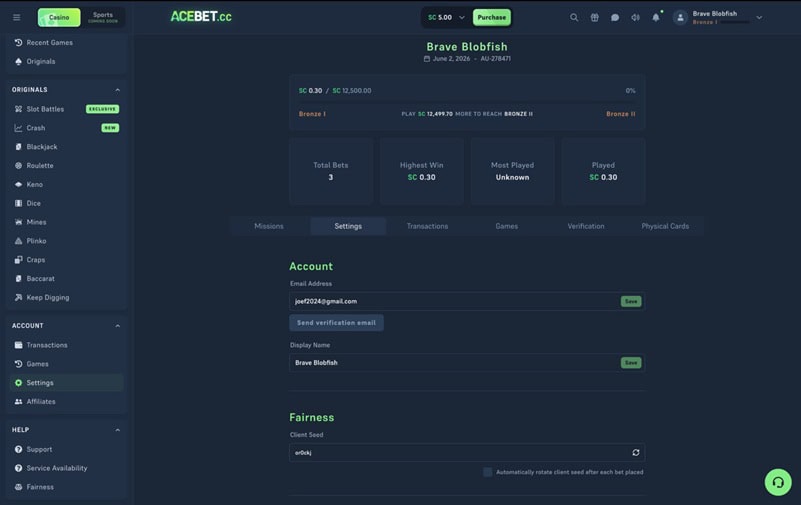Expand the user profile dropdown chevron
This screenshot has width=801, height=505.
point(759,17)
